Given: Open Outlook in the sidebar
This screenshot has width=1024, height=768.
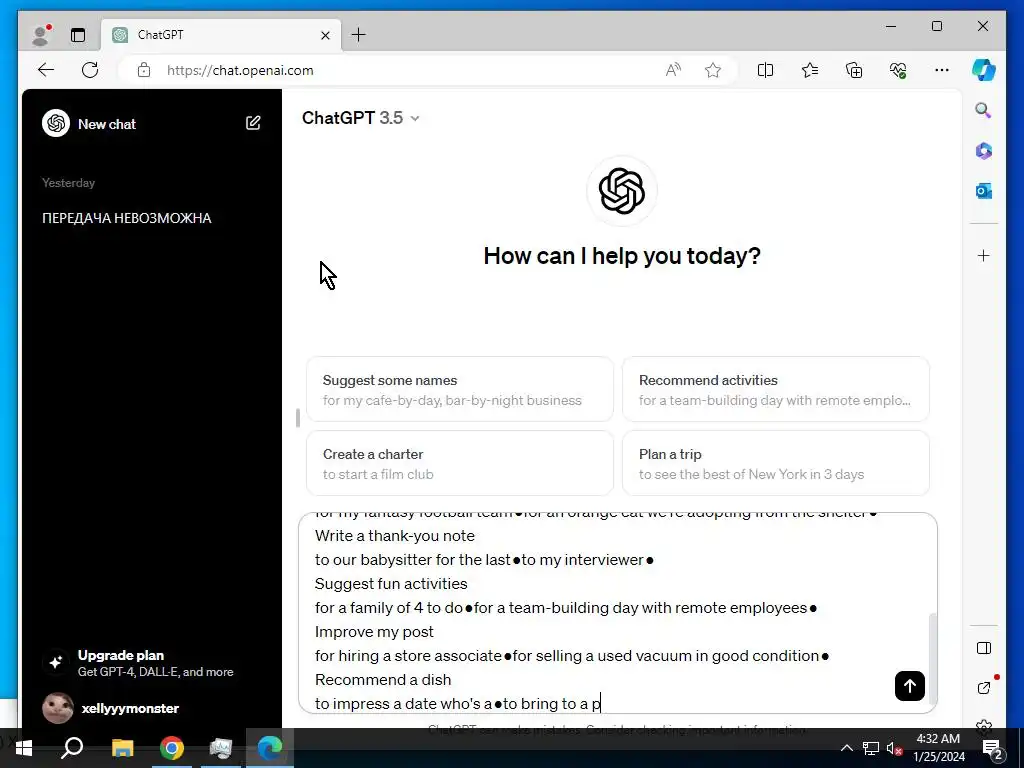Looking at the screenshot, I should pos(984,191).
